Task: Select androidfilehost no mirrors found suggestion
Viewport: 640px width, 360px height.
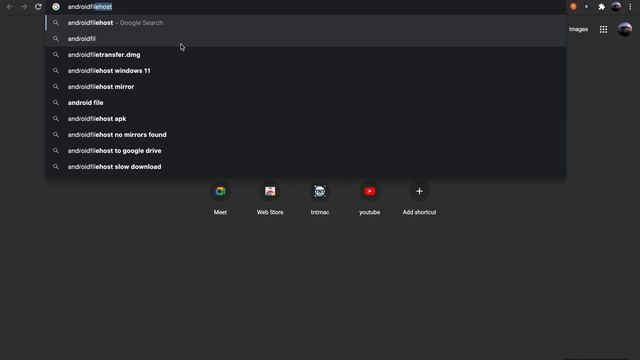Action: [305, 135]
